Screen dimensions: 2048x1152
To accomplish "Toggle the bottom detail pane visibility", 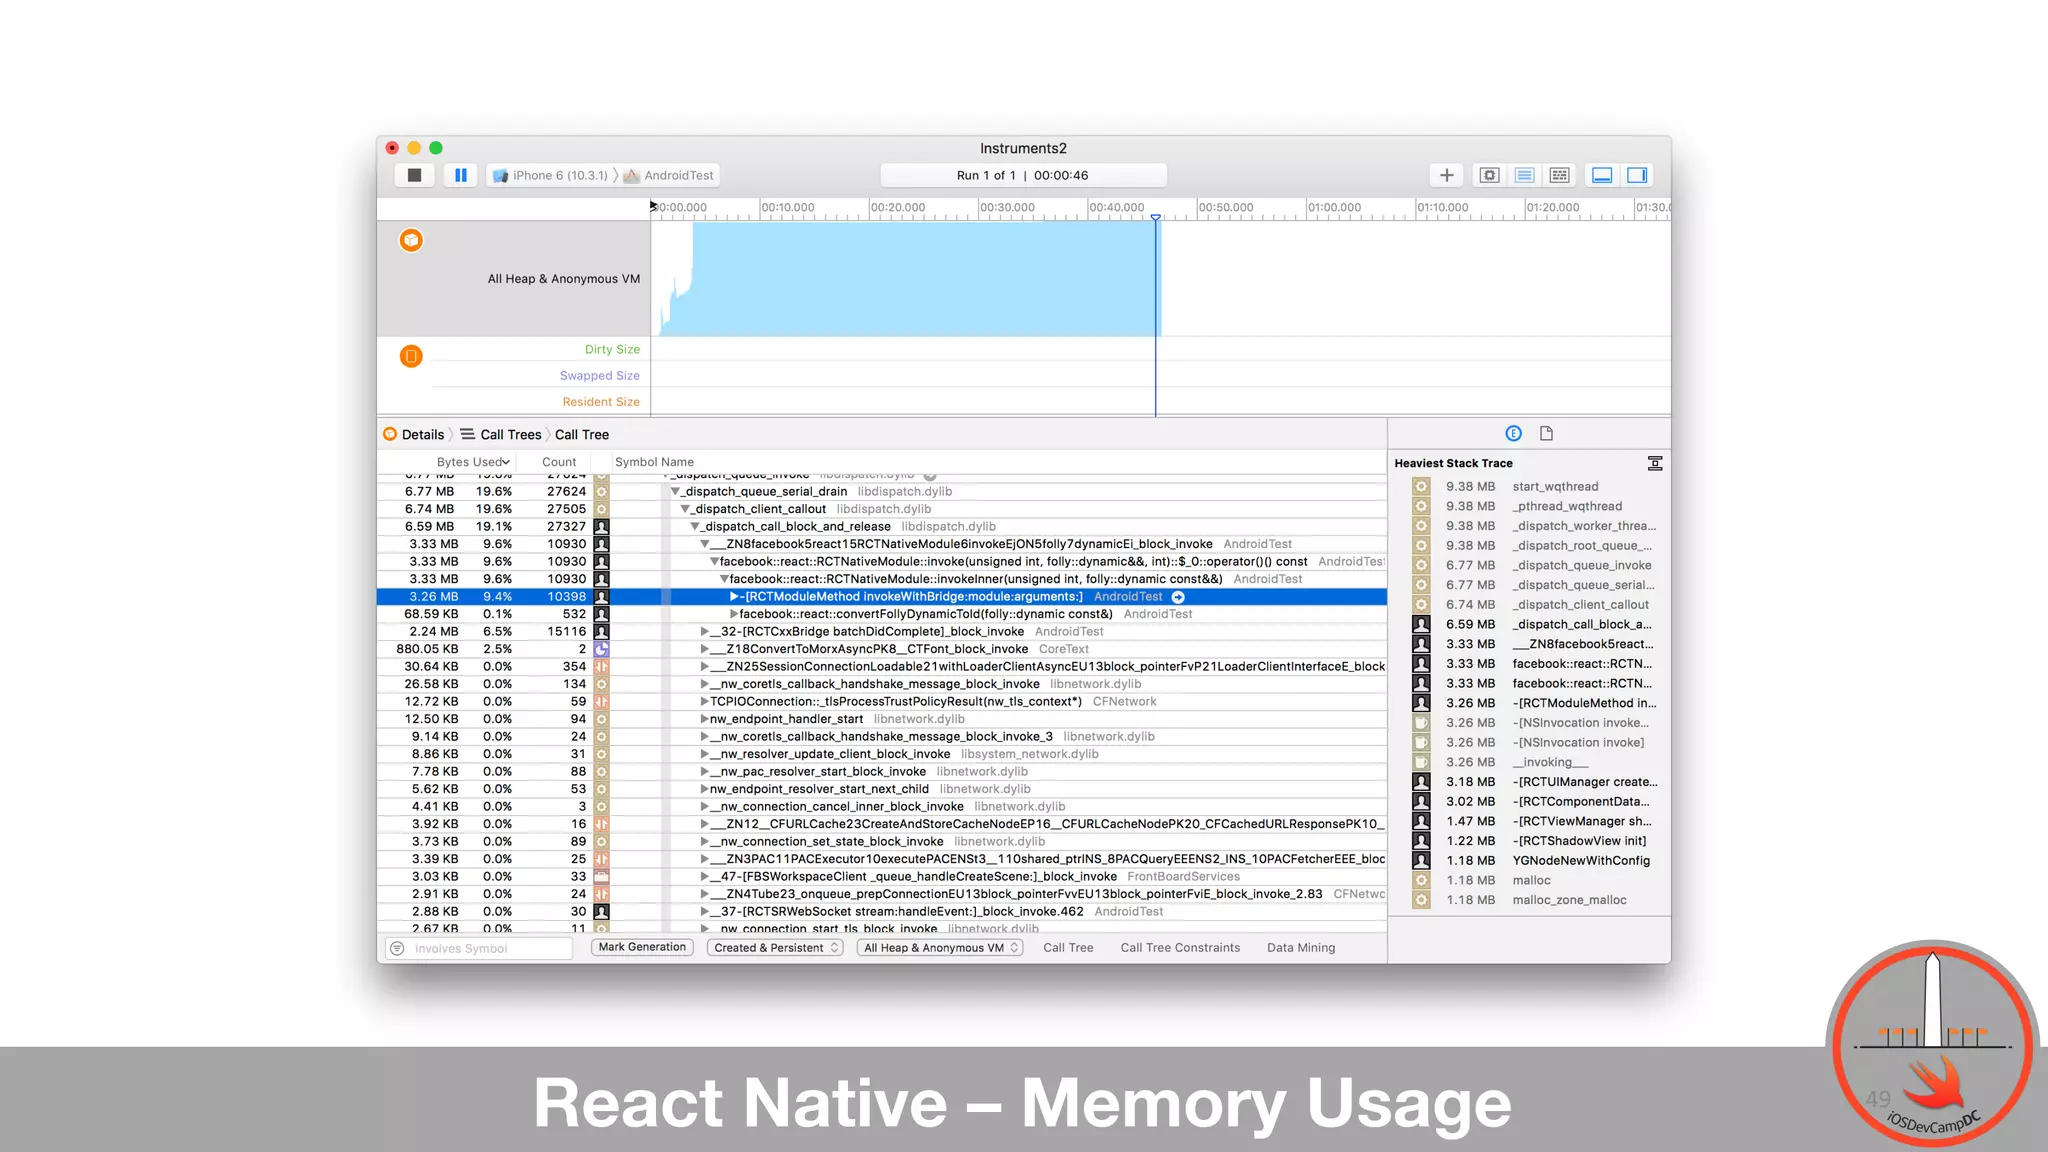I will [x=1602, y=175].
